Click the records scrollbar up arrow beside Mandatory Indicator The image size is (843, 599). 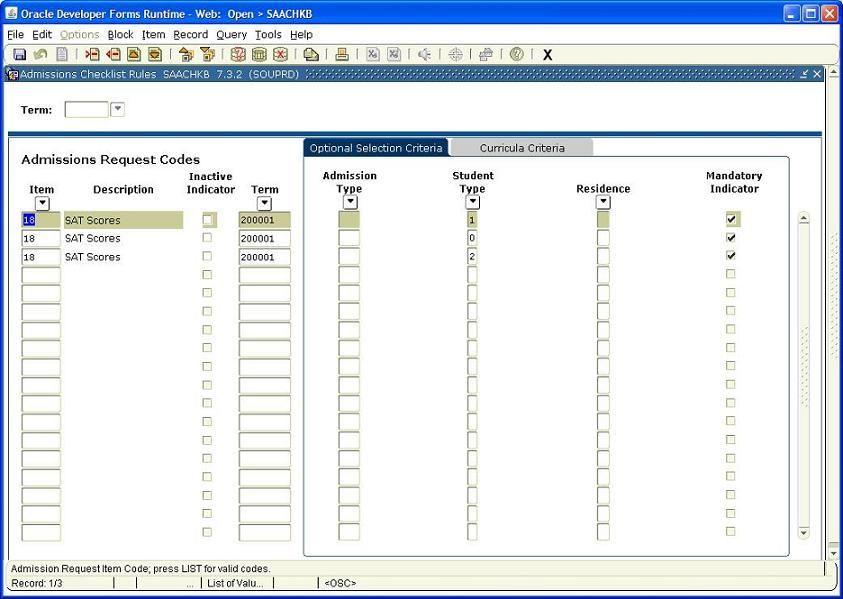pos(804,218)
